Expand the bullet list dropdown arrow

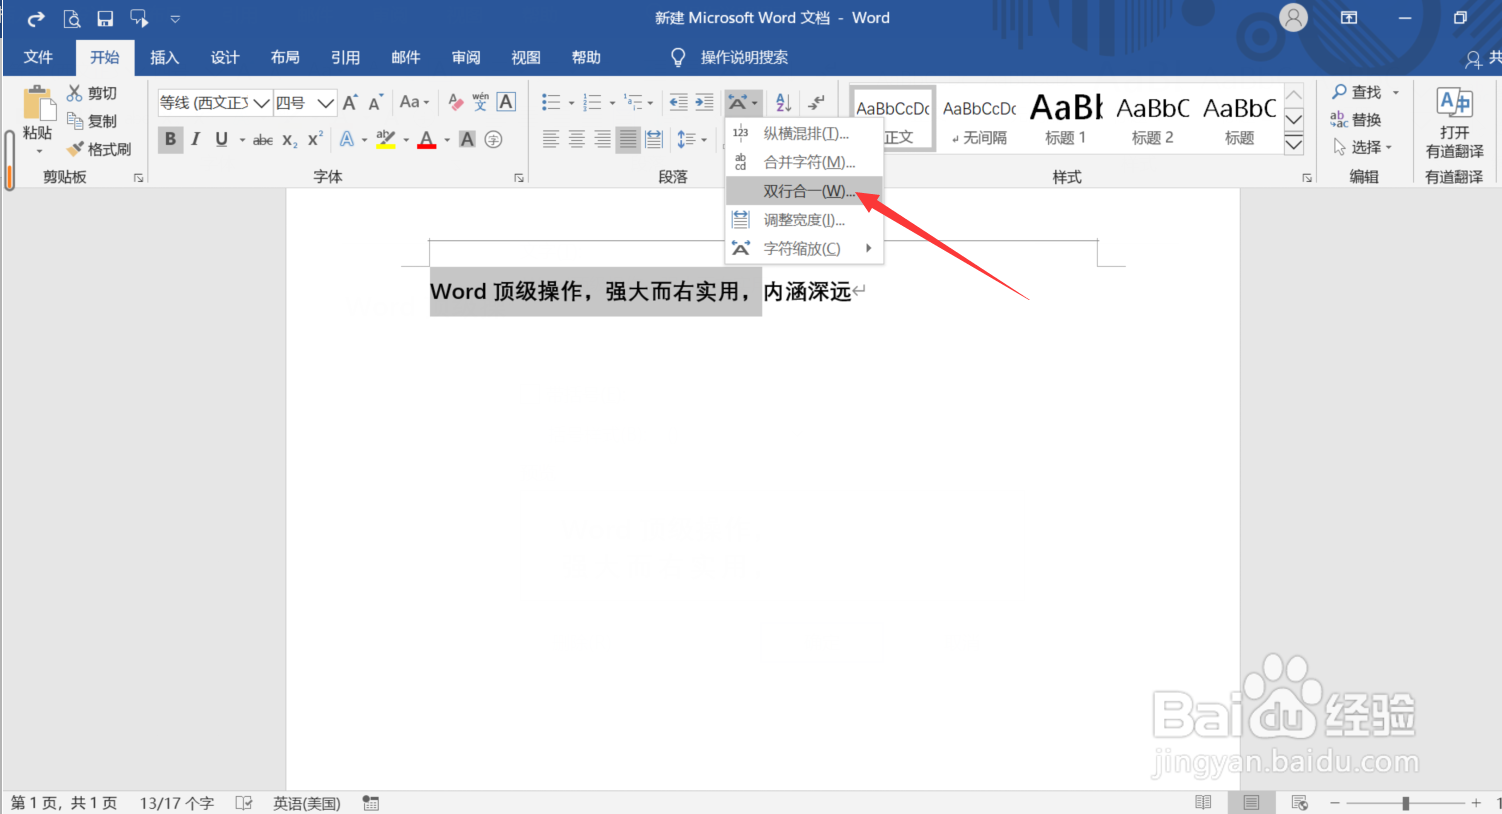pyautogui.click(x=571, y=103)
